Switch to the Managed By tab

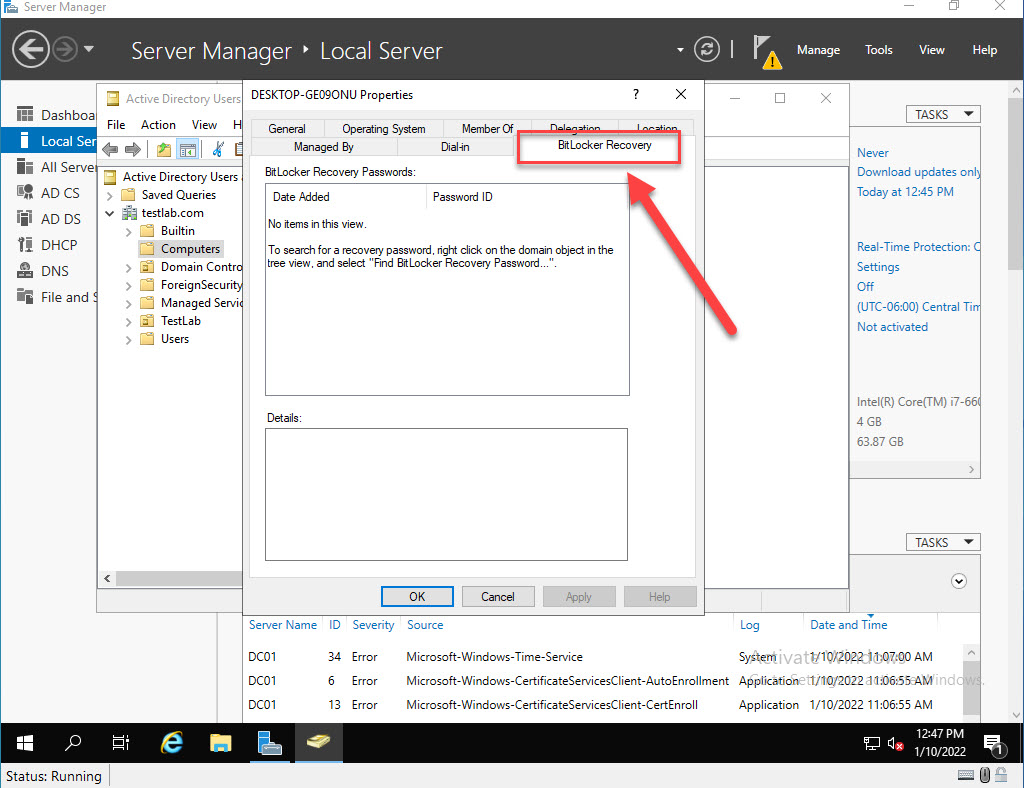click(x=323, y=147)
